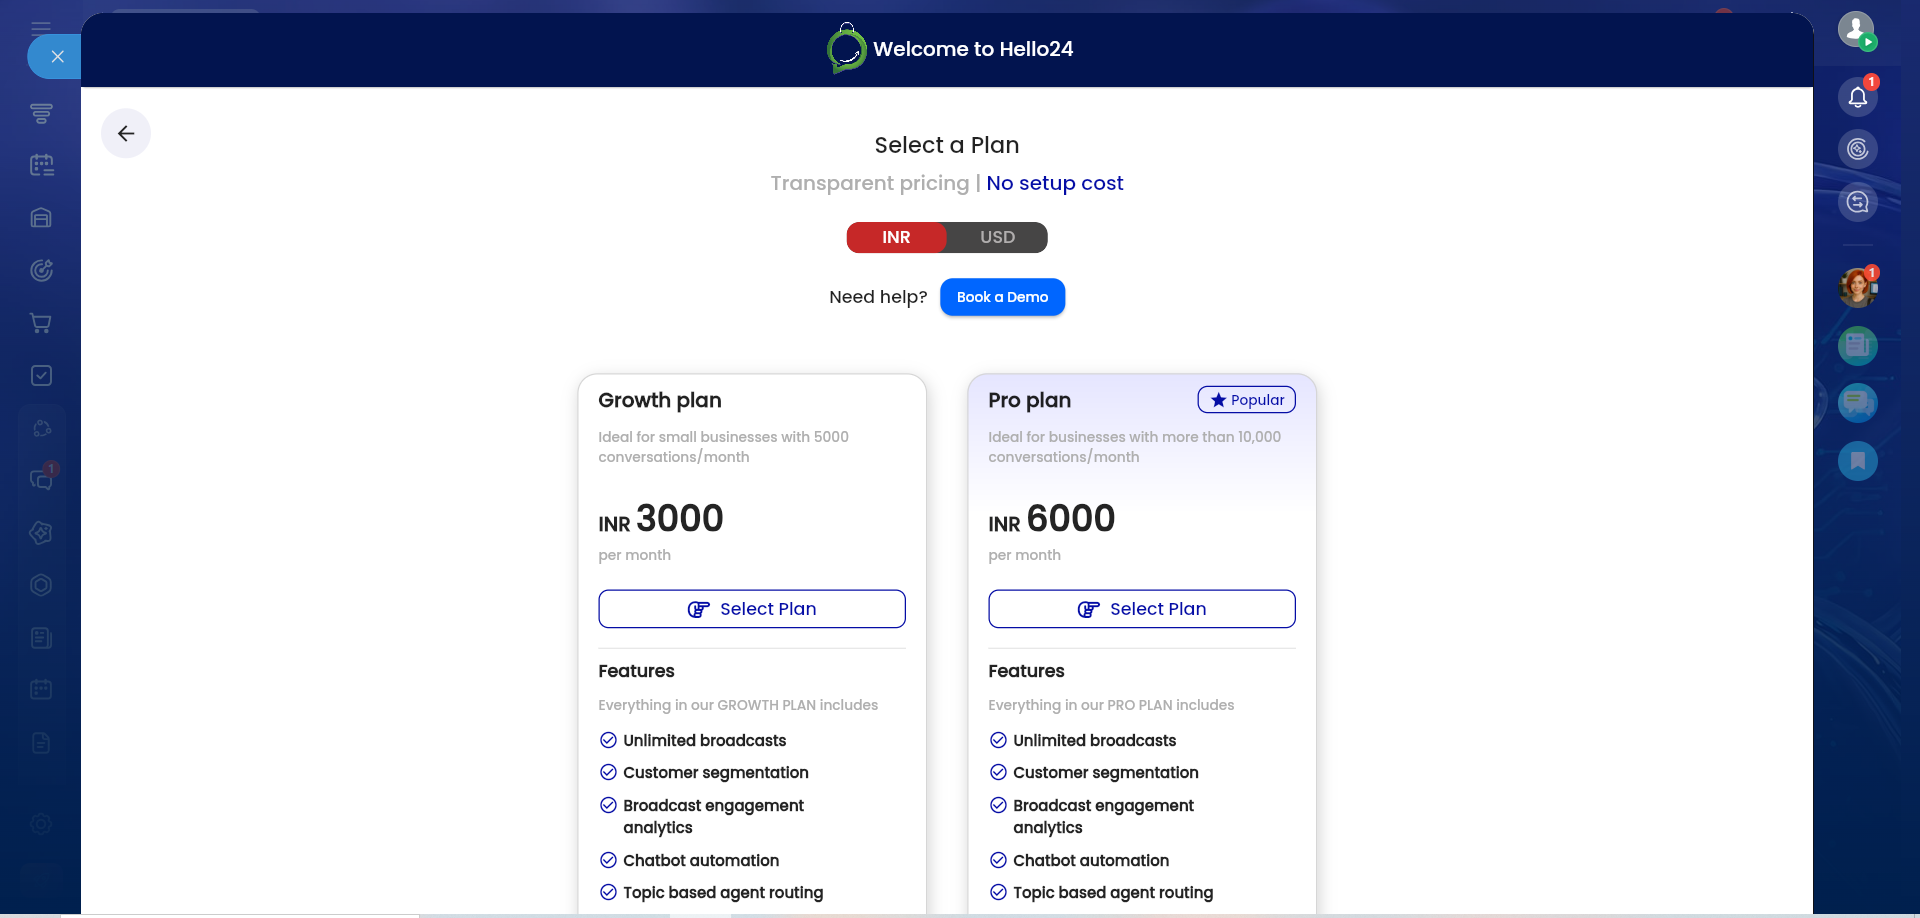Click the "INR 6000" price
This screenshot has width=1920, height=918.
point(1052,519)
